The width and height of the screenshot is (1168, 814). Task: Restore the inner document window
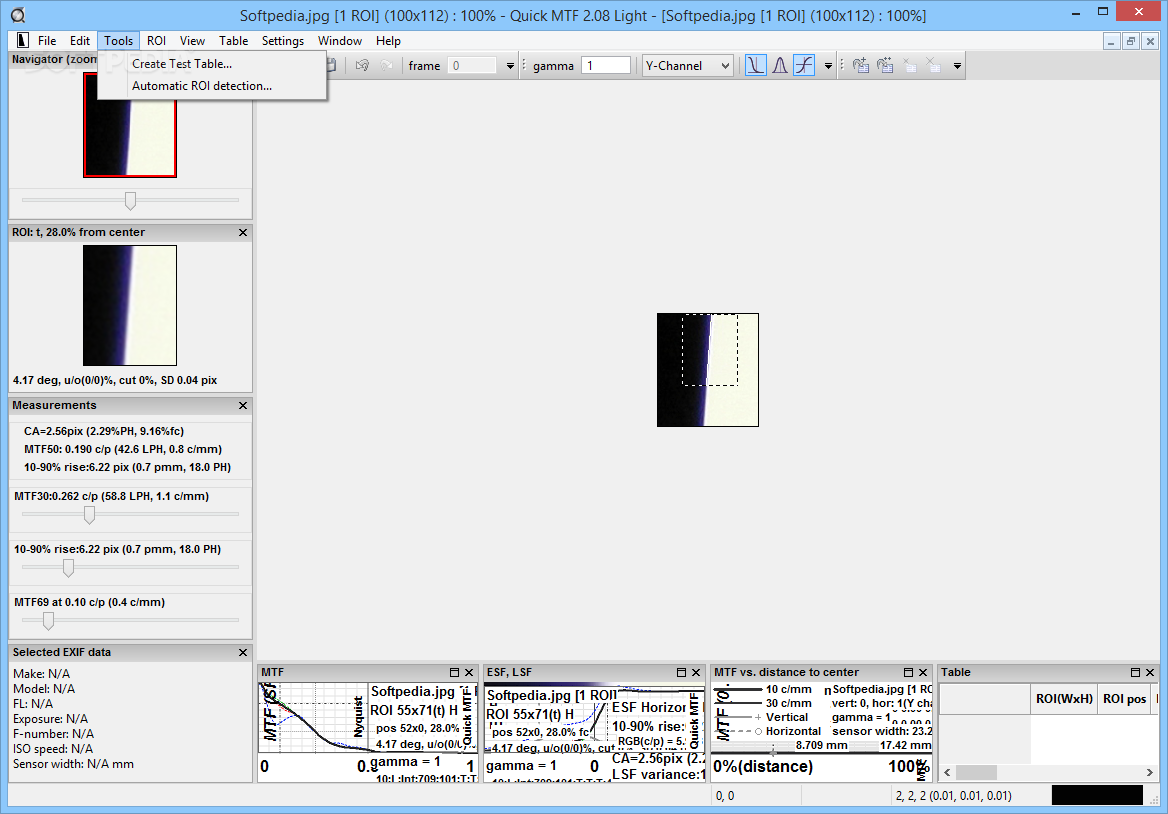(x=1131, y=42)
